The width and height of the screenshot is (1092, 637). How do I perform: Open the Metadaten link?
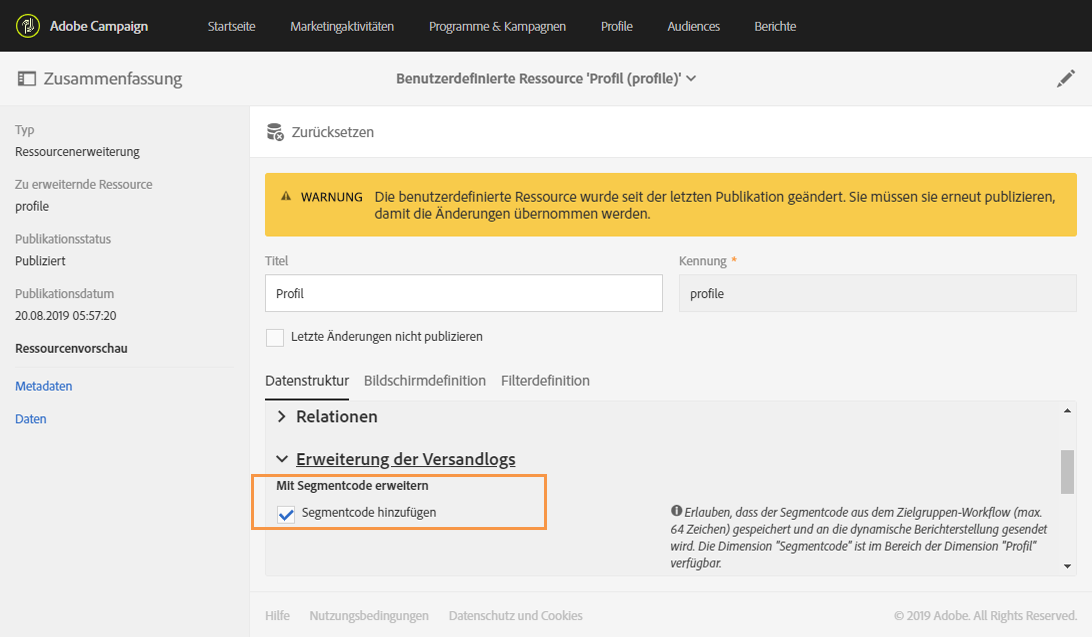pos(44,386)
